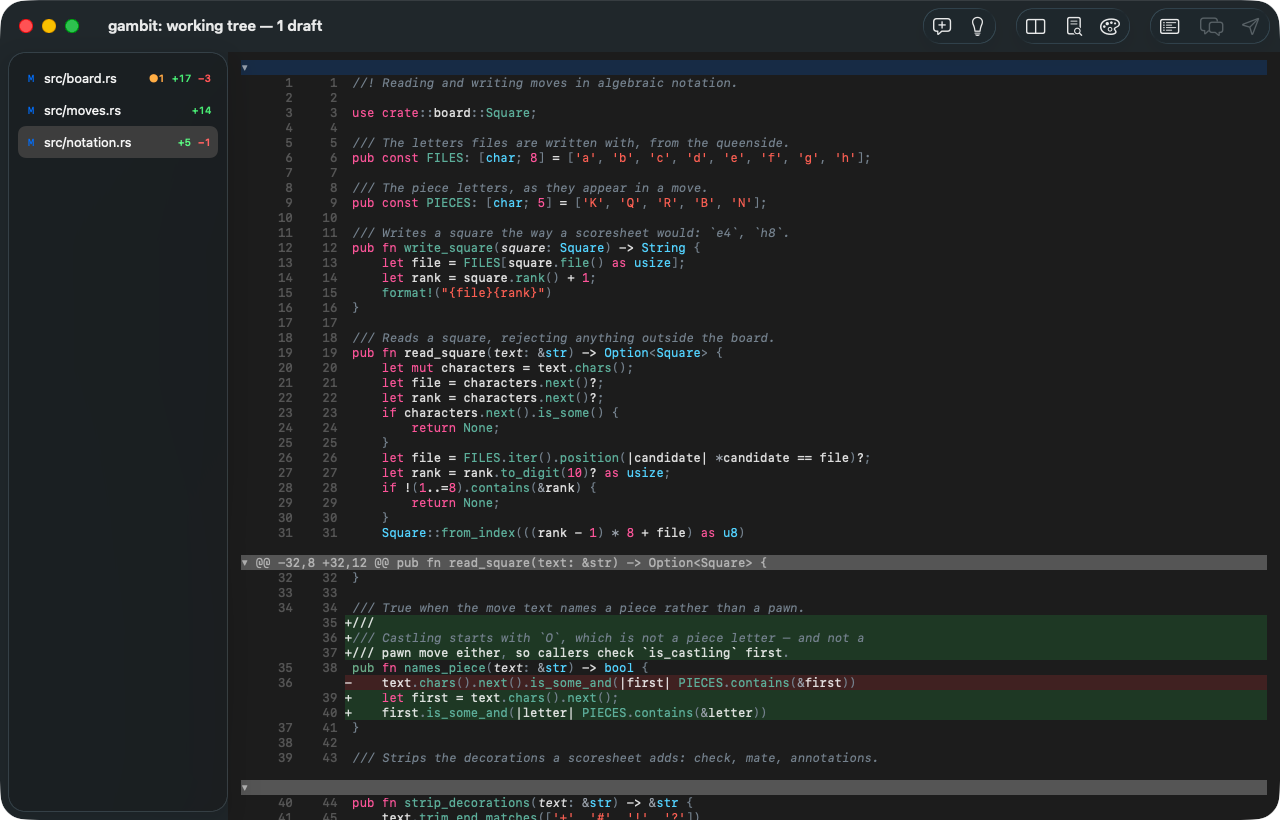Click the "+14" additions count for moves.rs
The width and height of the screenshot is (1280, 820).
[201, 110]
